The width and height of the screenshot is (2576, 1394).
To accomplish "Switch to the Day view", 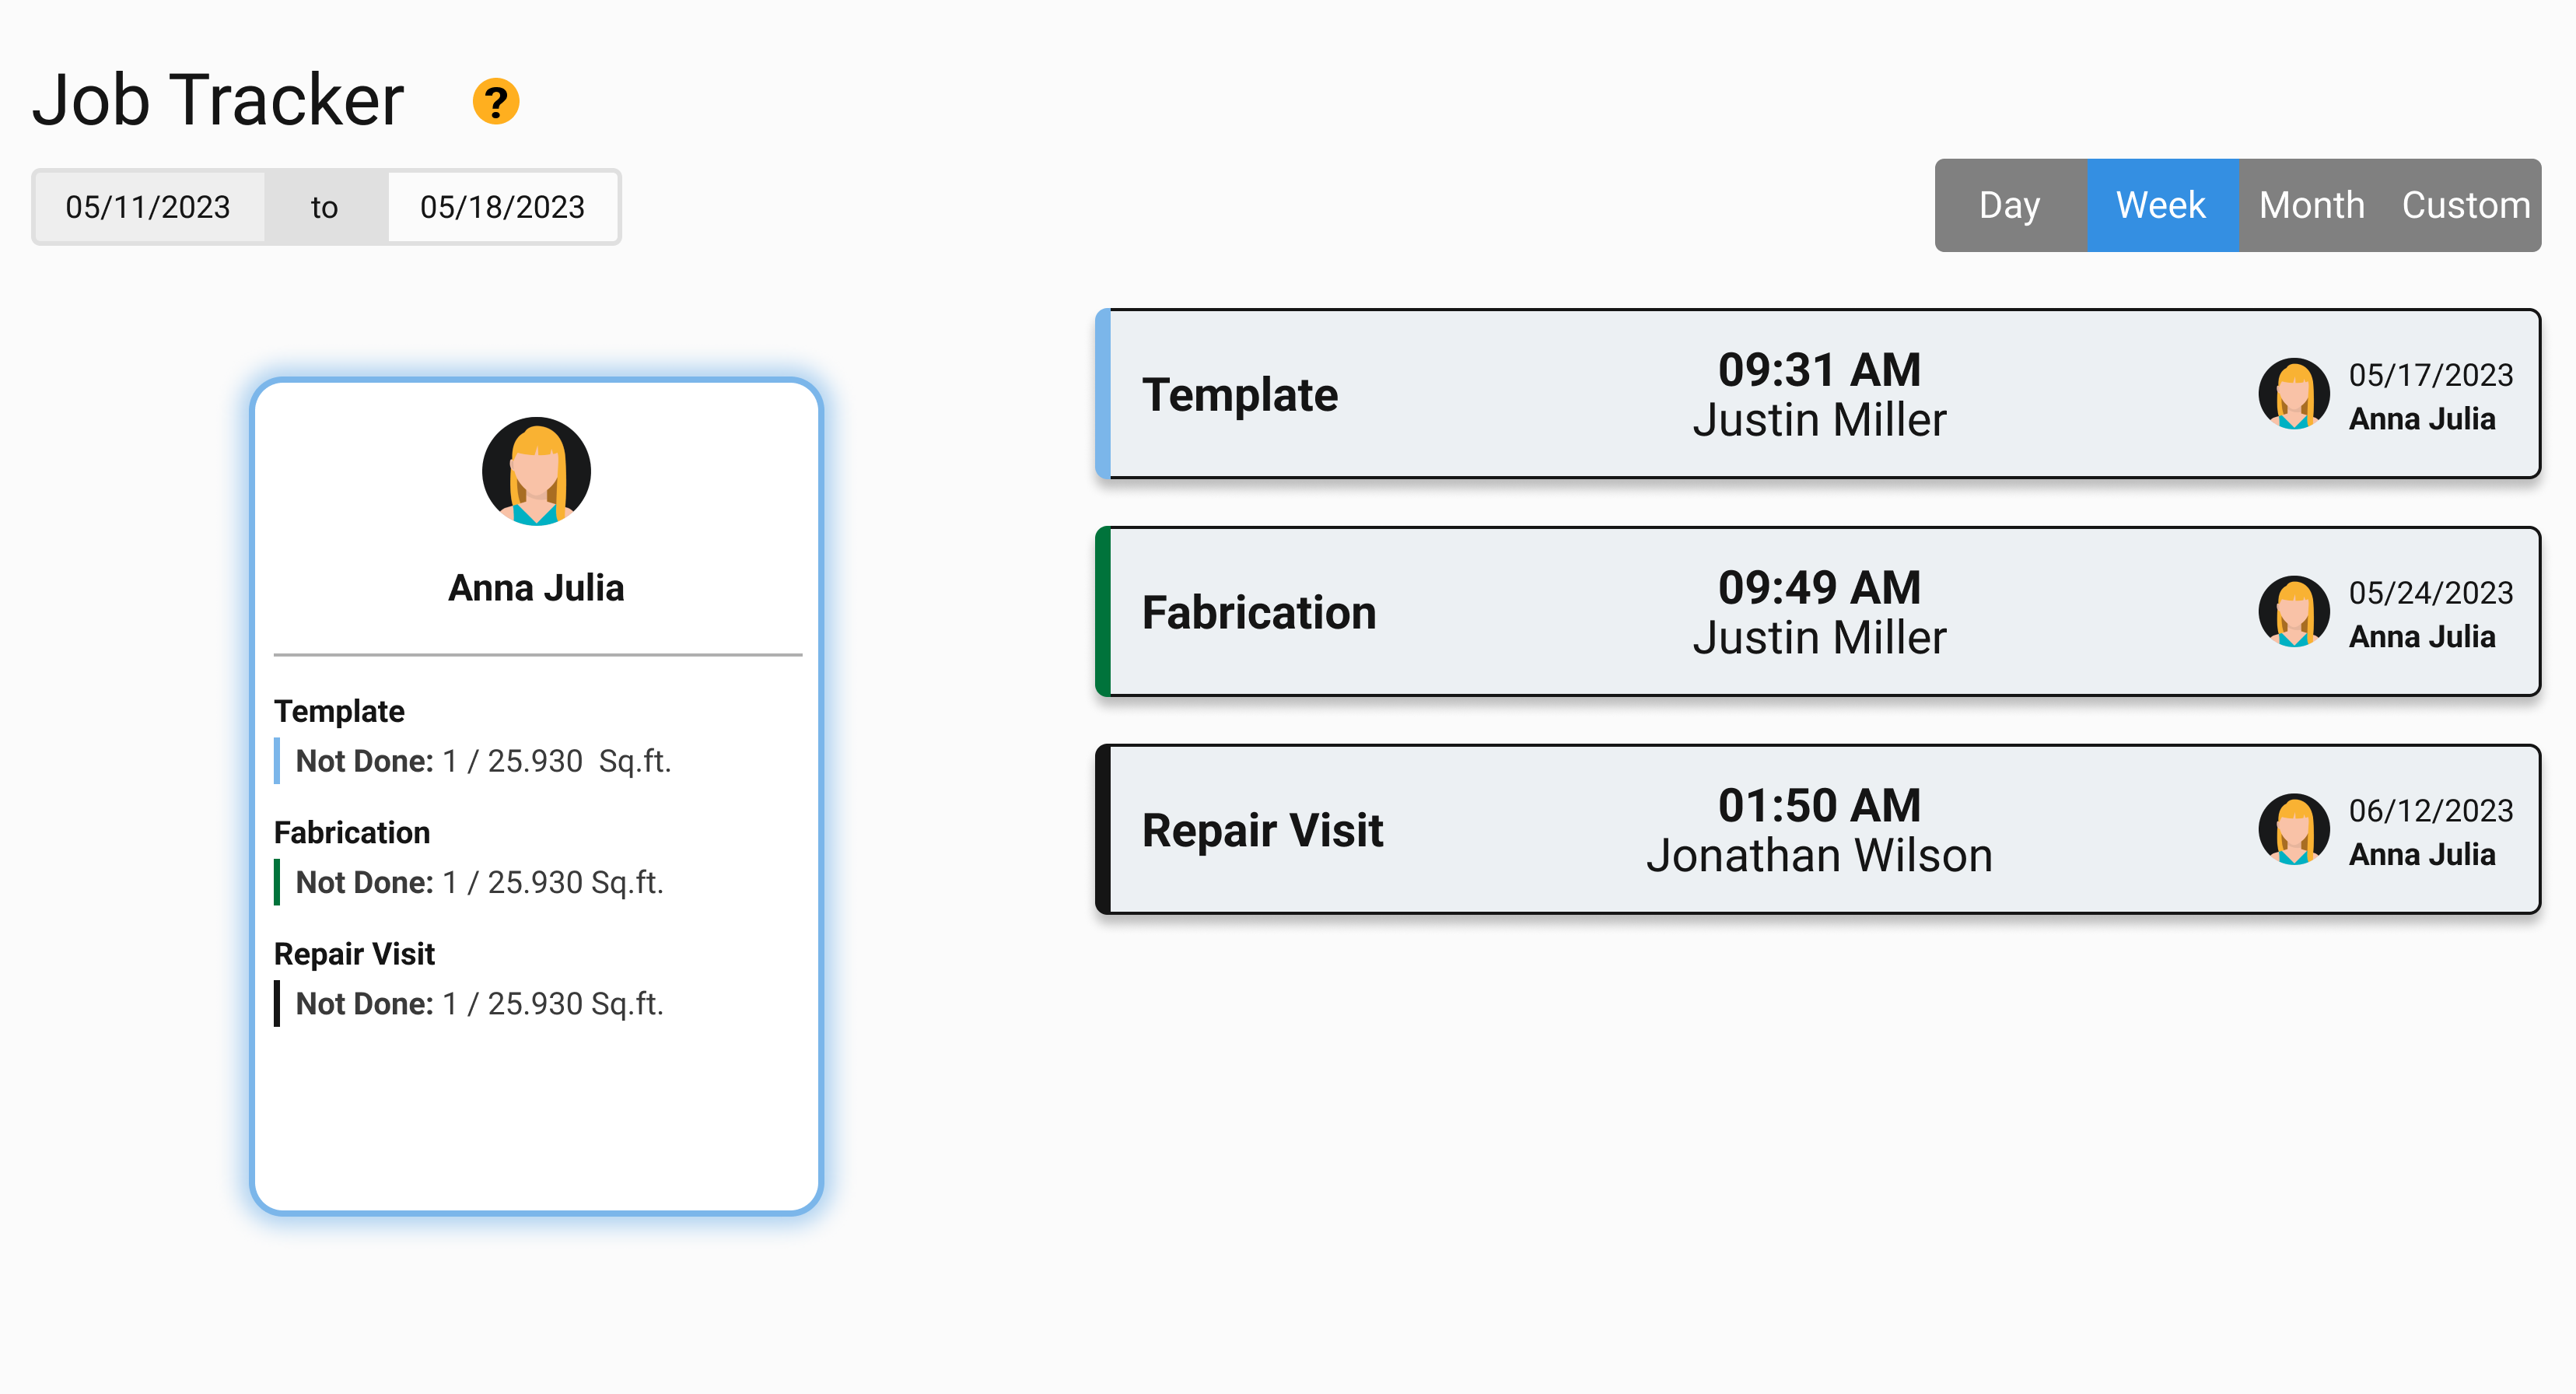I will pos(2010,205).
